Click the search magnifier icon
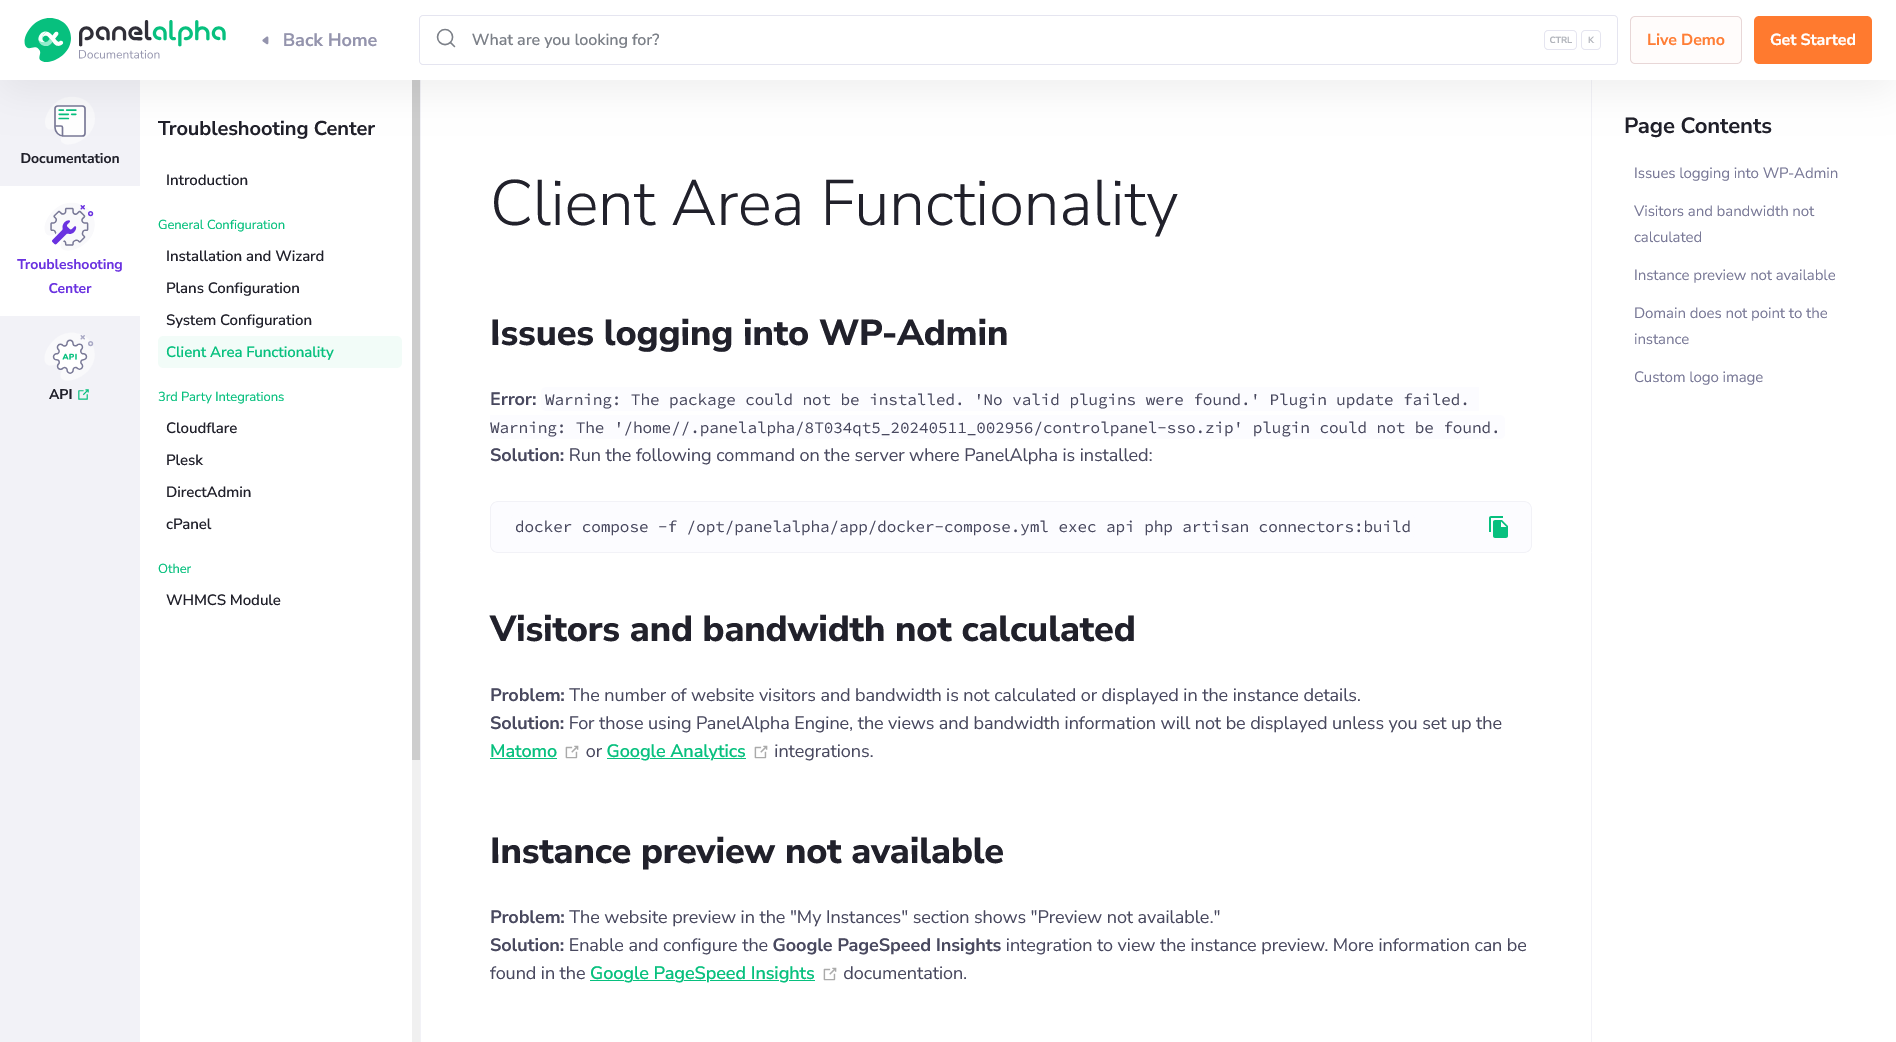 coord(446,39)
